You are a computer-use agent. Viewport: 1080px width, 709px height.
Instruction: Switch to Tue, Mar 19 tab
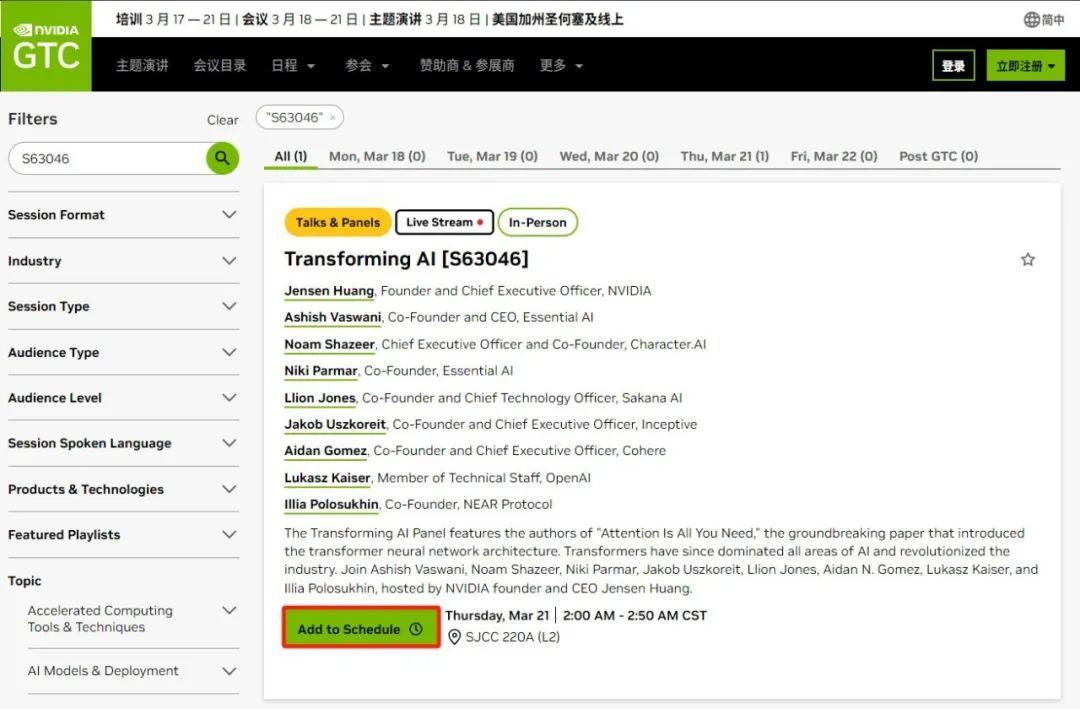[492, 156]
